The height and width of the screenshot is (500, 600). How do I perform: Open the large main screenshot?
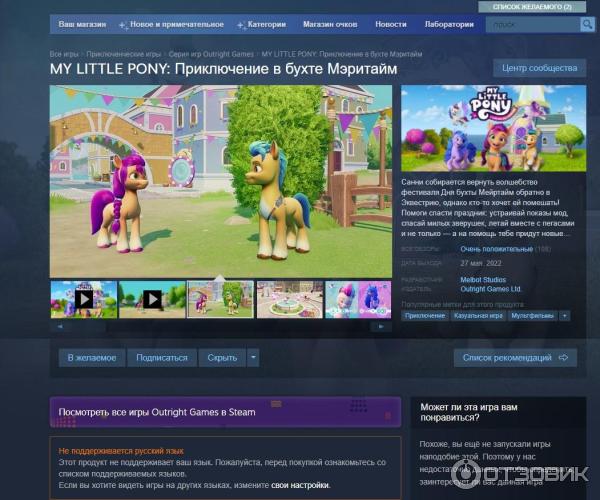pyautogui.click(x=221, y=181)
